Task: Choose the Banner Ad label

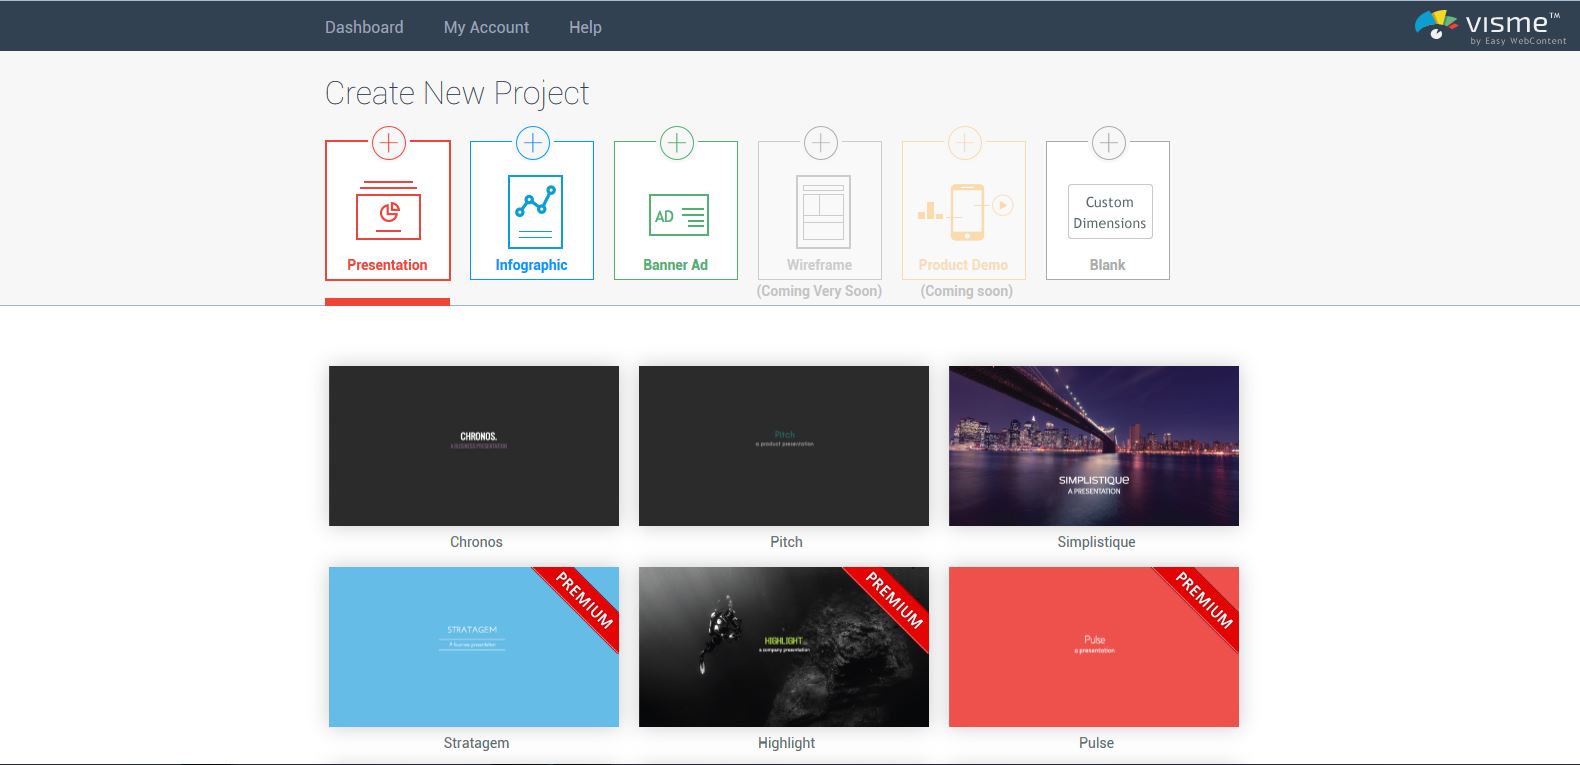Action: pyautogui.click(x=675, y=265)
